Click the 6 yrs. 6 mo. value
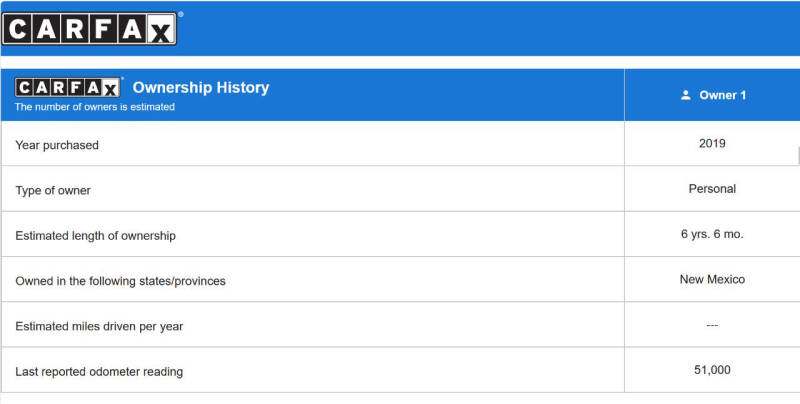Viewport: 800px width, 404px height. coord(712,234)
